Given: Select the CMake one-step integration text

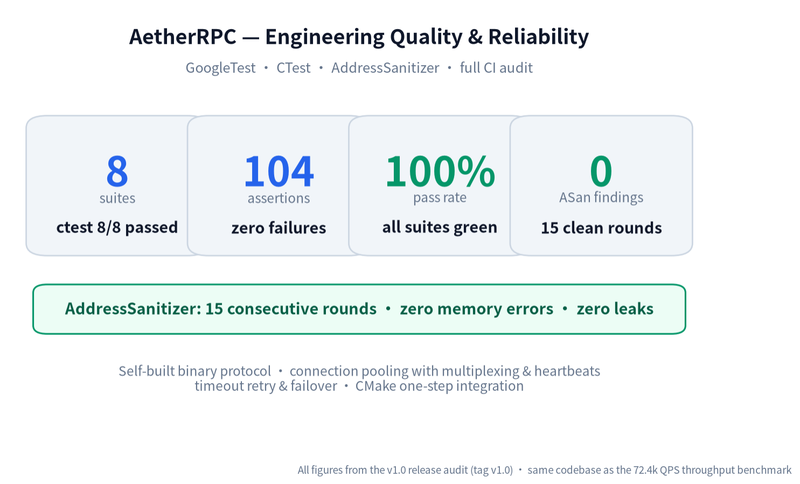Looking at the screenshot, I should pos(439,386).
